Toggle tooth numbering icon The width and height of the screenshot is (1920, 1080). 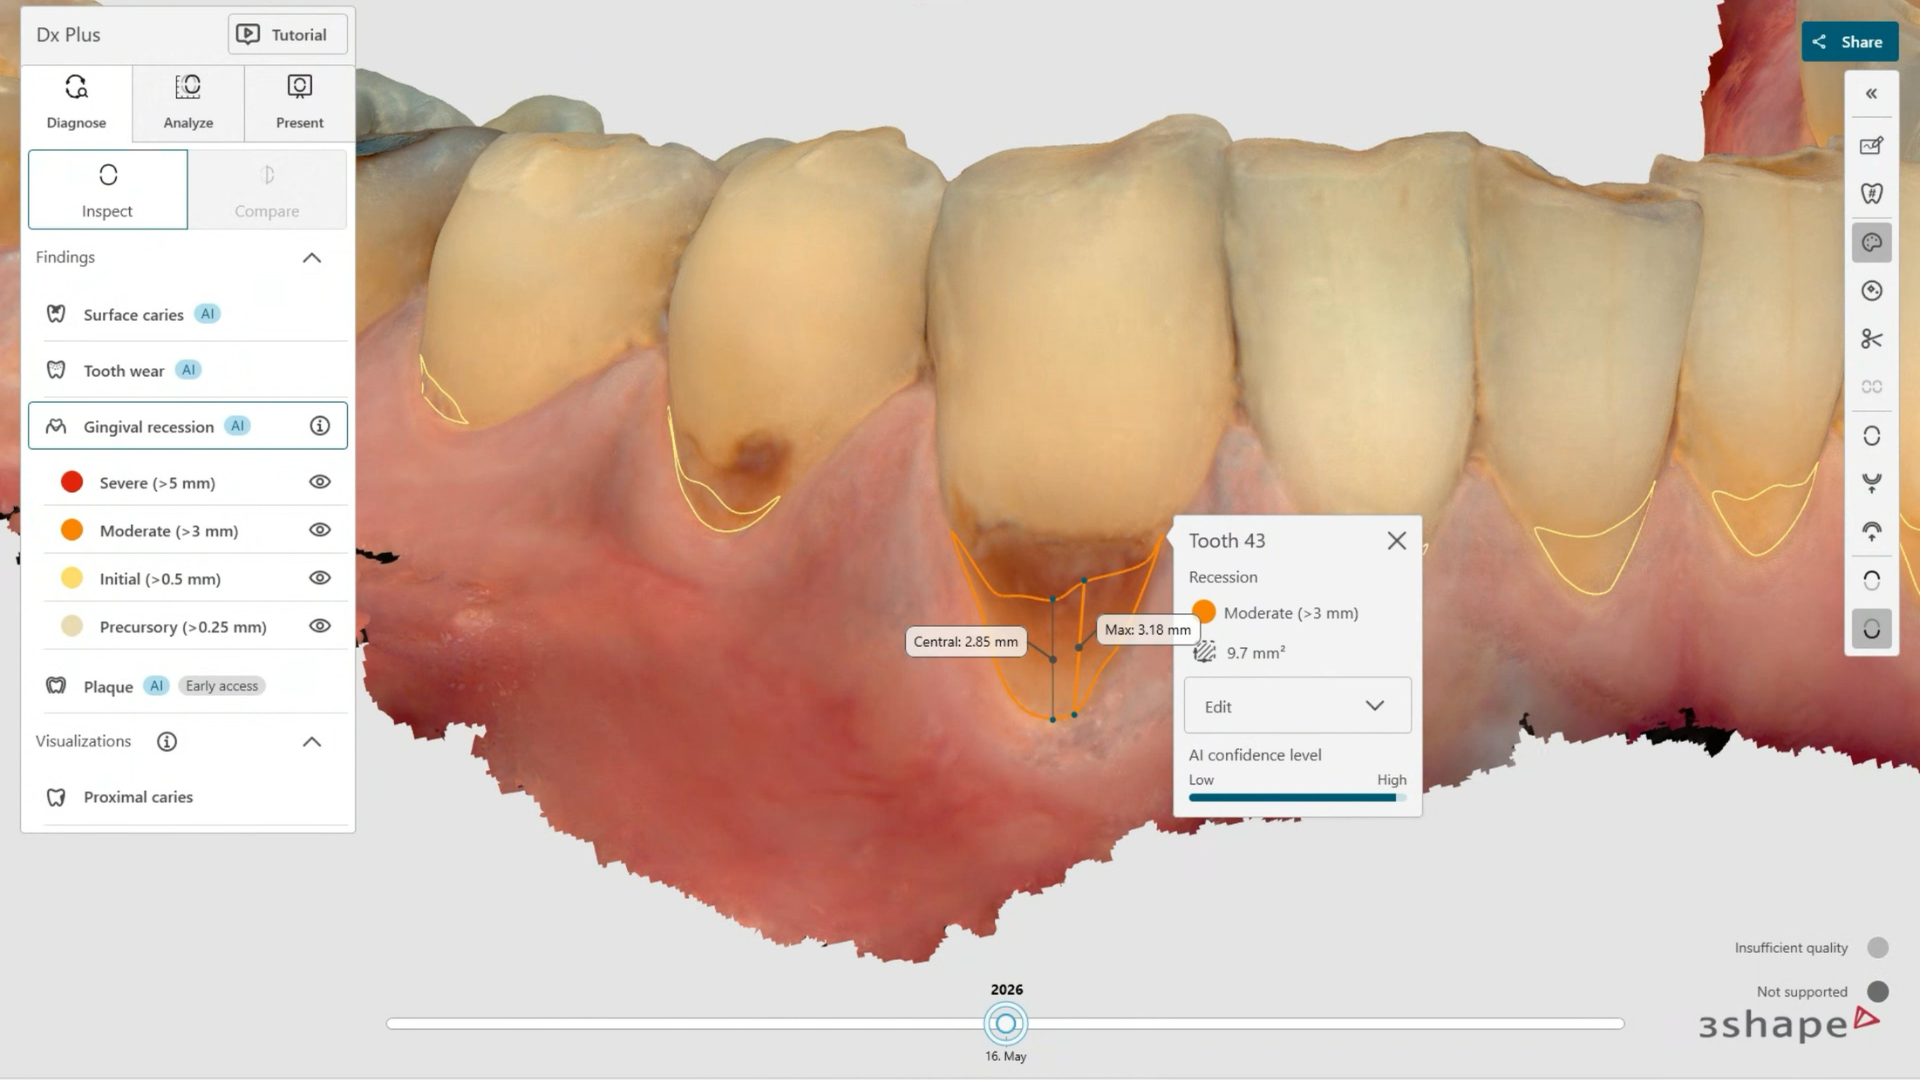[1871, 194]
